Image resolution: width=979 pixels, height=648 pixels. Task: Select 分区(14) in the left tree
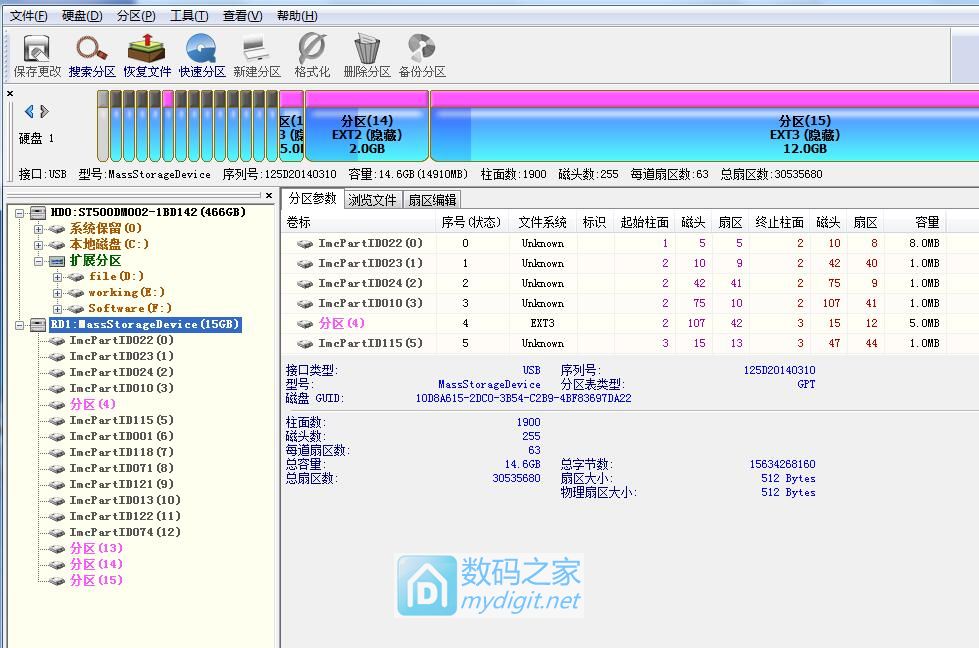[96, 564]
